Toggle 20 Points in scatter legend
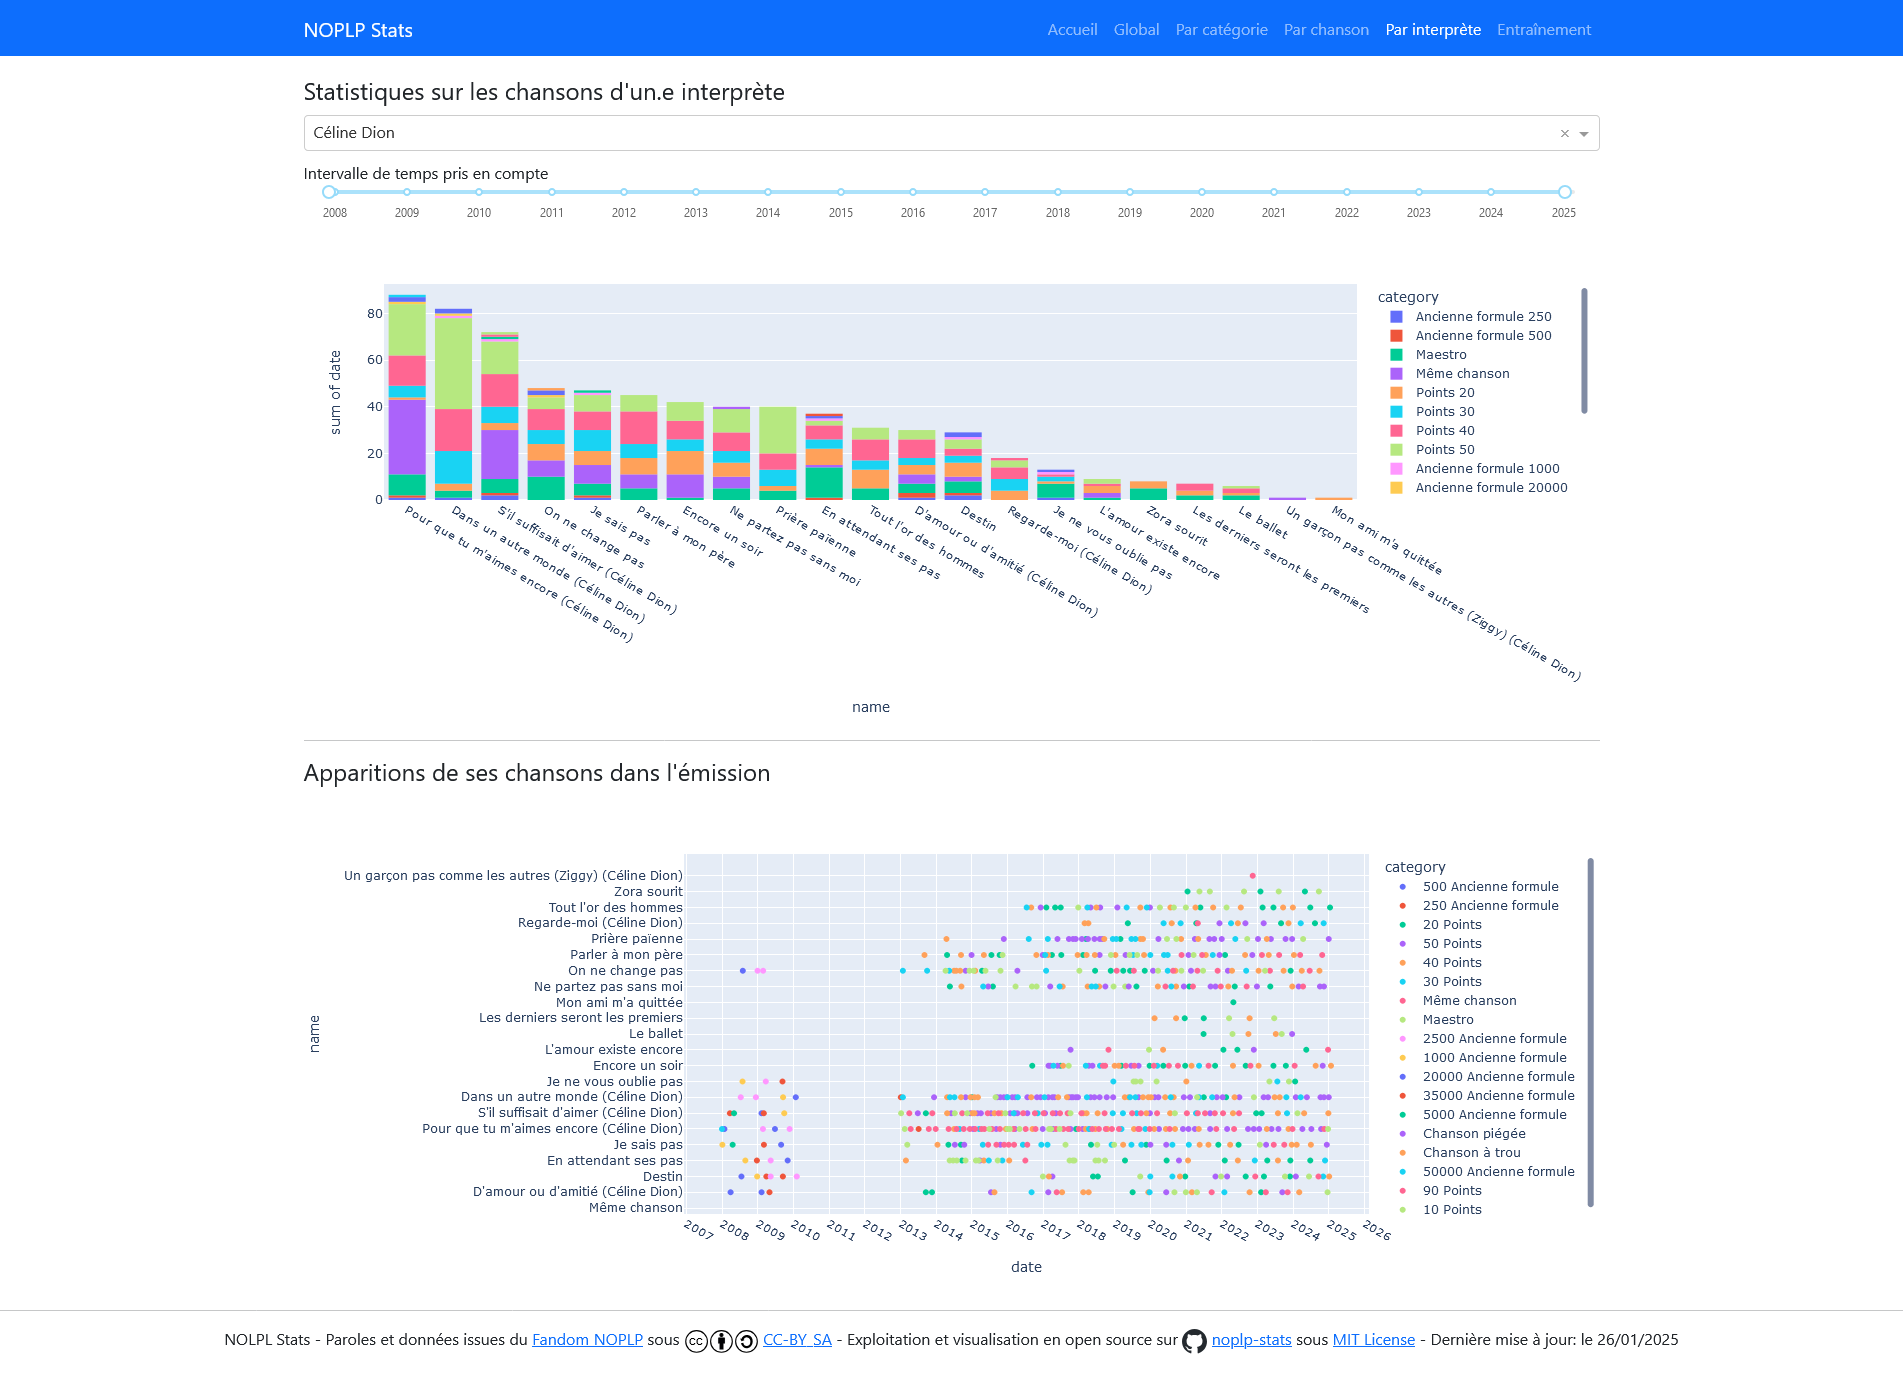Image resolution: width=1903 pixels, height=1374 pixels. [x=1440, y=925]
